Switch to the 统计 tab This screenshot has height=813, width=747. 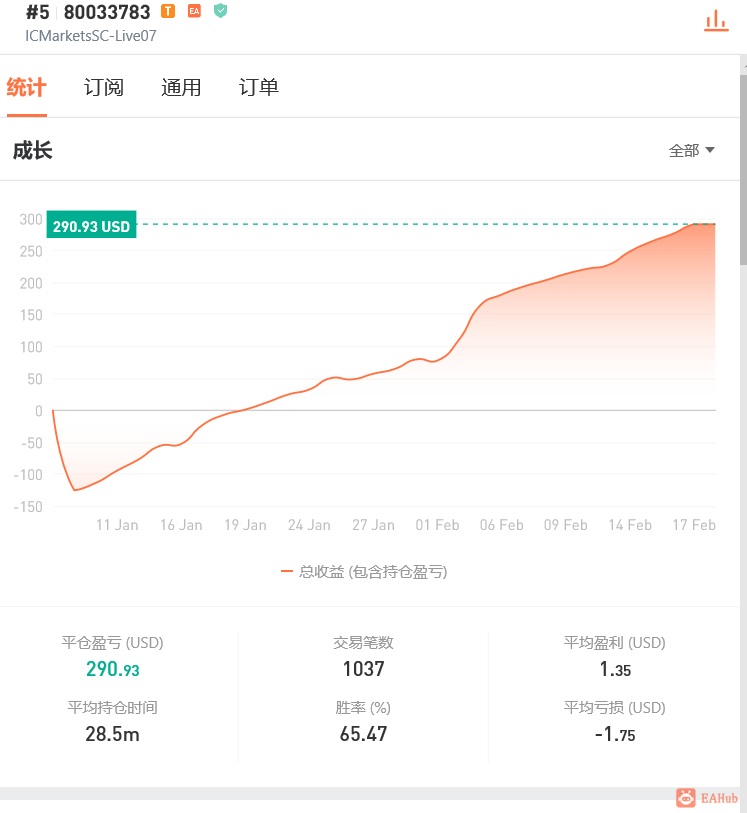point(26,87)
